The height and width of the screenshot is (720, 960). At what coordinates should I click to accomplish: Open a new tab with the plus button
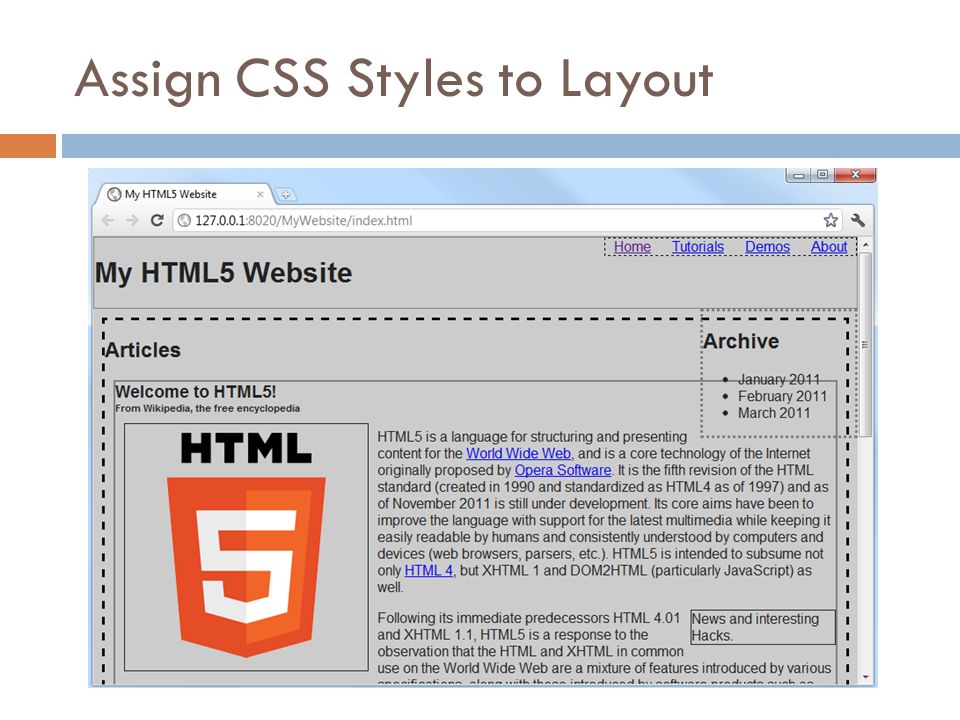point(285,195)
